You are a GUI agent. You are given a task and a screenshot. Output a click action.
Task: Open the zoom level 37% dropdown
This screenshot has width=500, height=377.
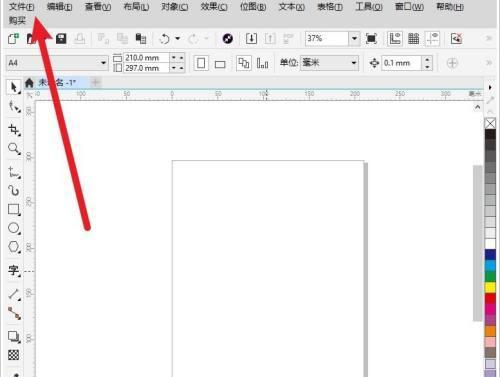tap(354, 39)
